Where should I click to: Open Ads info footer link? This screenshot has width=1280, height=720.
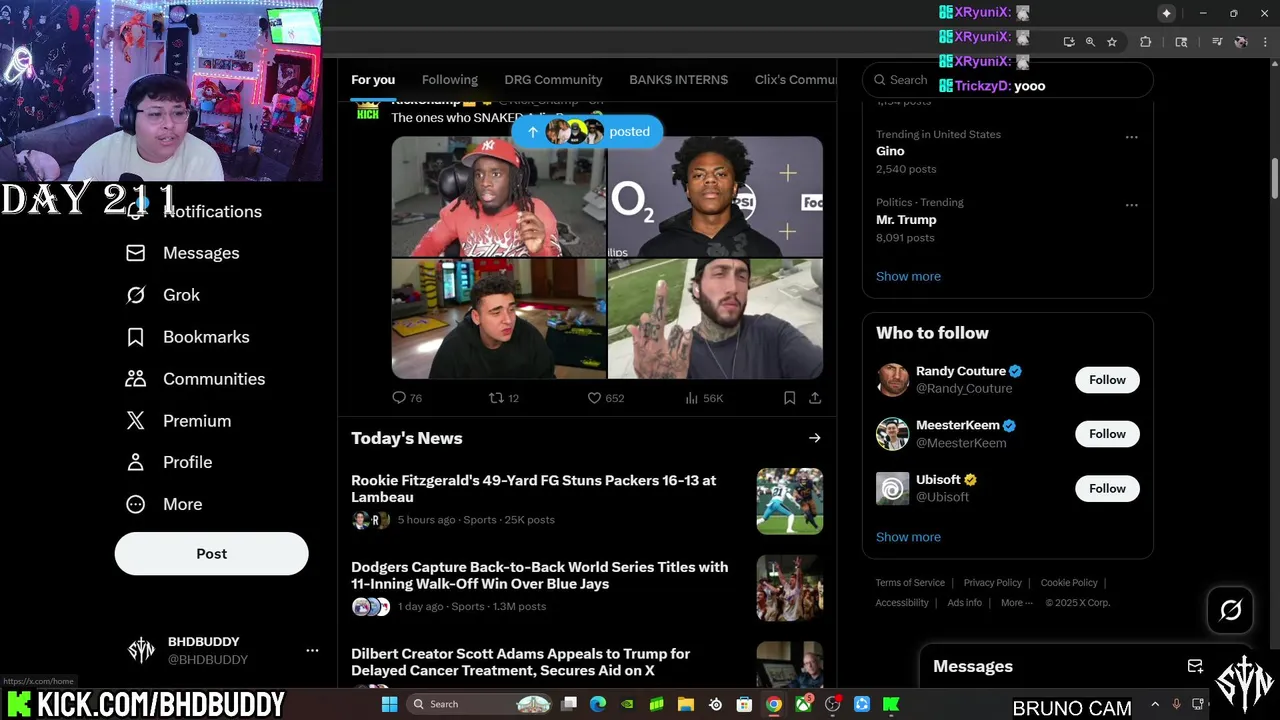coord(964,603)
